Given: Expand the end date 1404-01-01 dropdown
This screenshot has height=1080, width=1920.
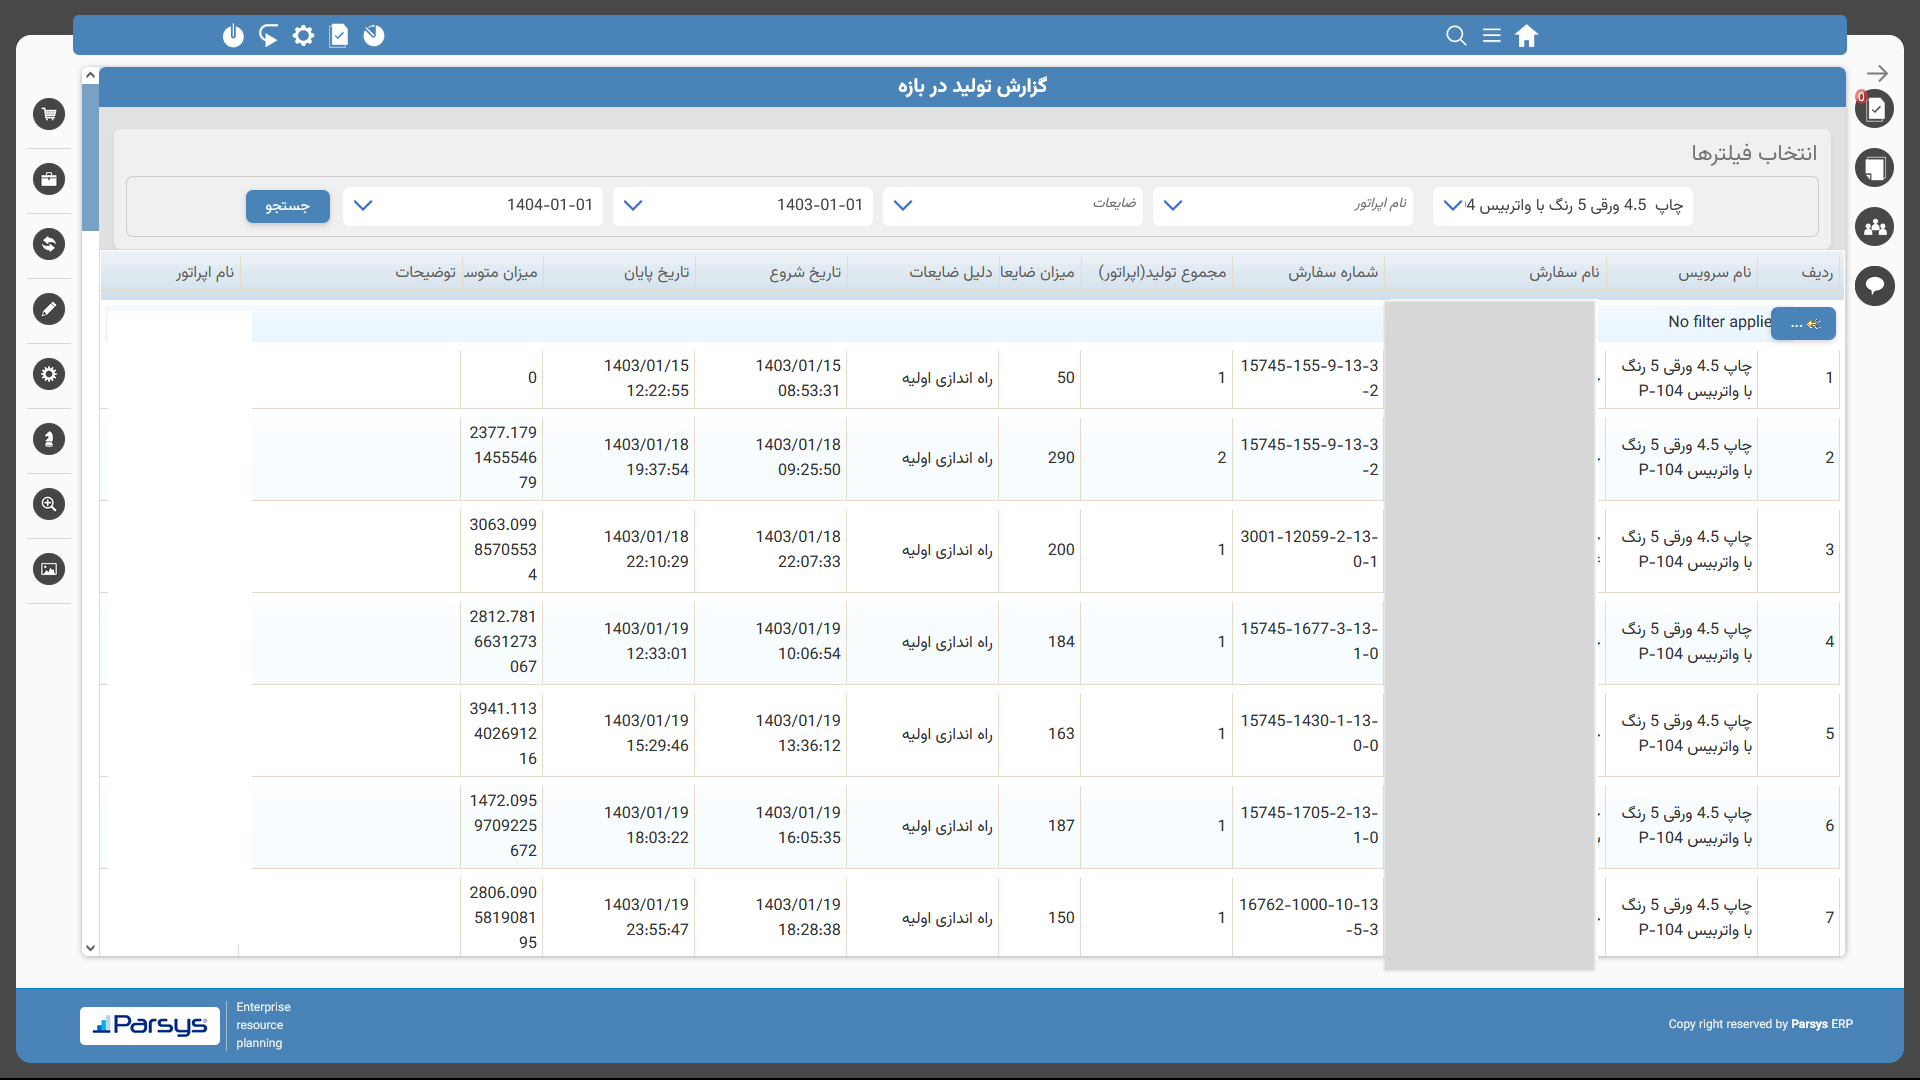Looking at the screenshot, I should pyautogui.click(x=363, y=206).
